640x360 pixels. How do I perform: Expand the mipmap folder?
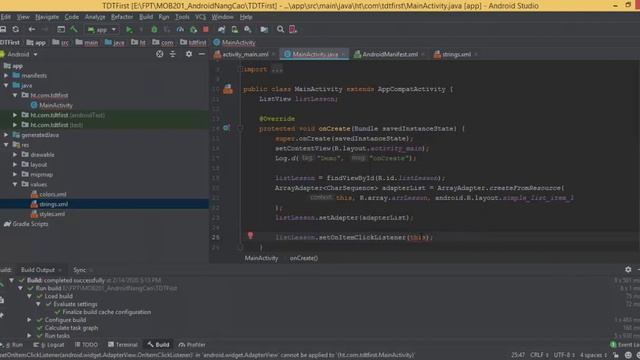coord(15,174)
